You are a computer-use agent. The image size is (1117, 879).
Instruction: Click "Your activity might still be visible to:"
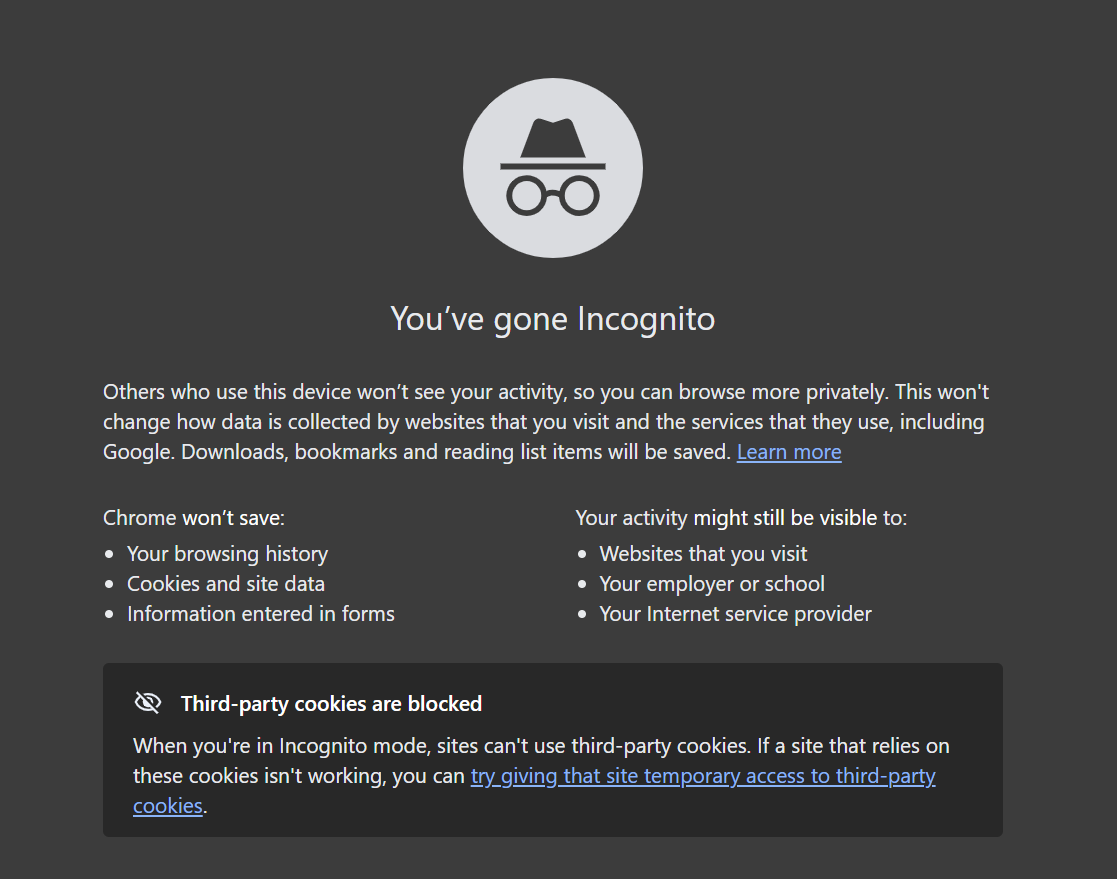pos(741,518)
